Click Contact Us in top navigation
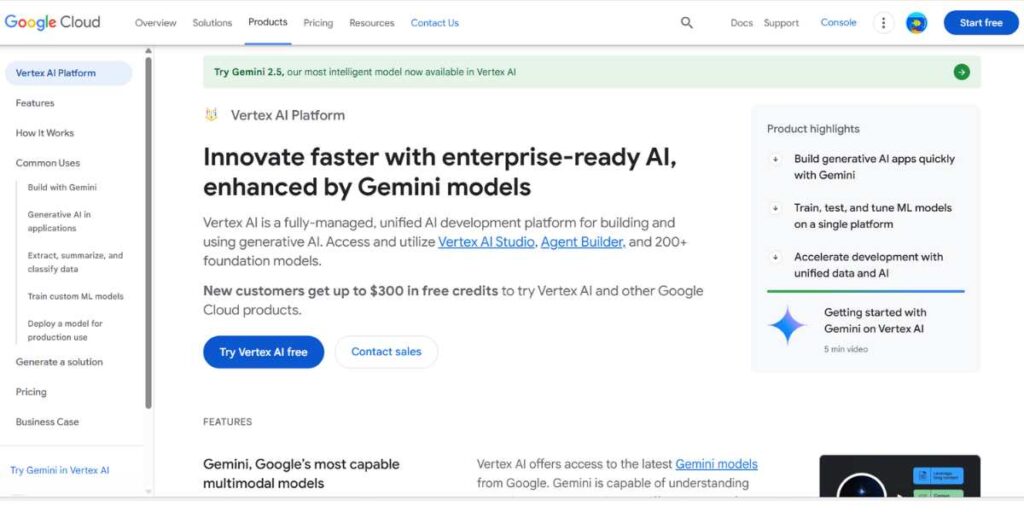The image size is (1024, 512). pyautogui.click(x=435, y=23)
